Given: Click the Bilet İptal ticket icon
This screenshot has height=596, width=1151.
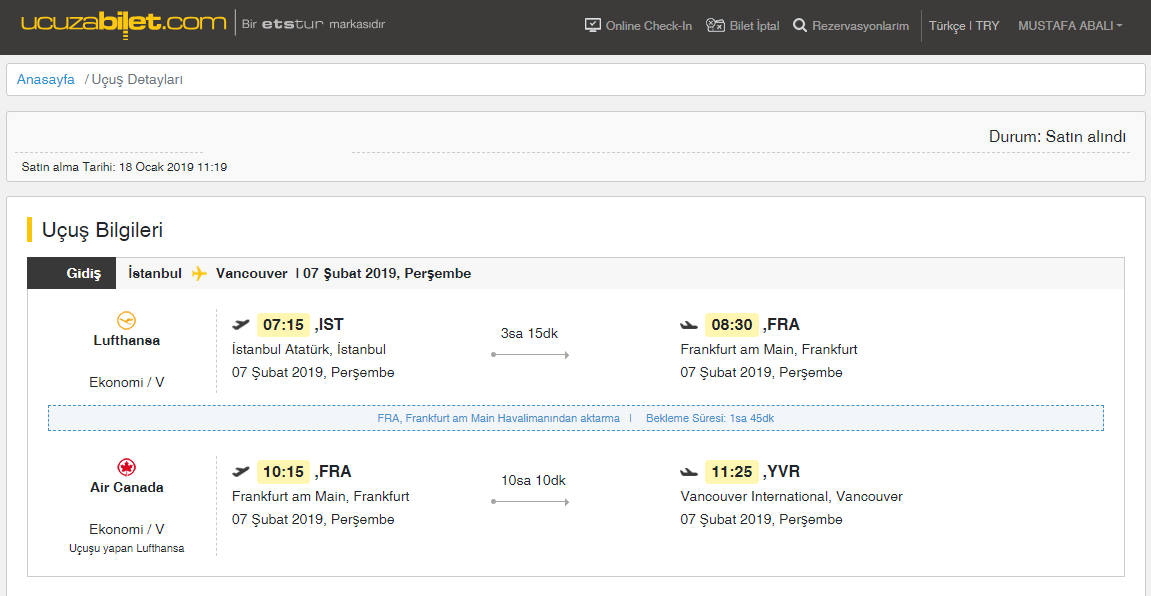Looking at the screenshot, I should (715, 25).
